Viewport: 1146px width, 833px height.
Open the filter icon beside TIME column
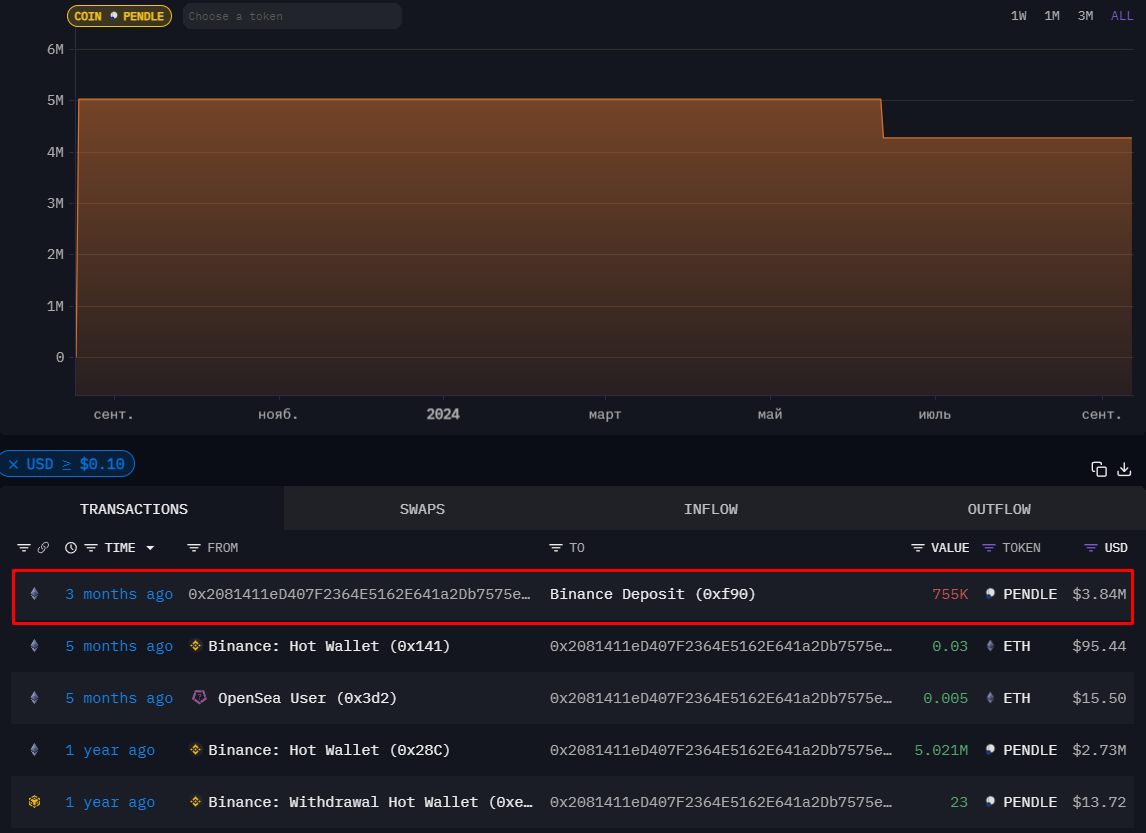(x=91, y=547)
